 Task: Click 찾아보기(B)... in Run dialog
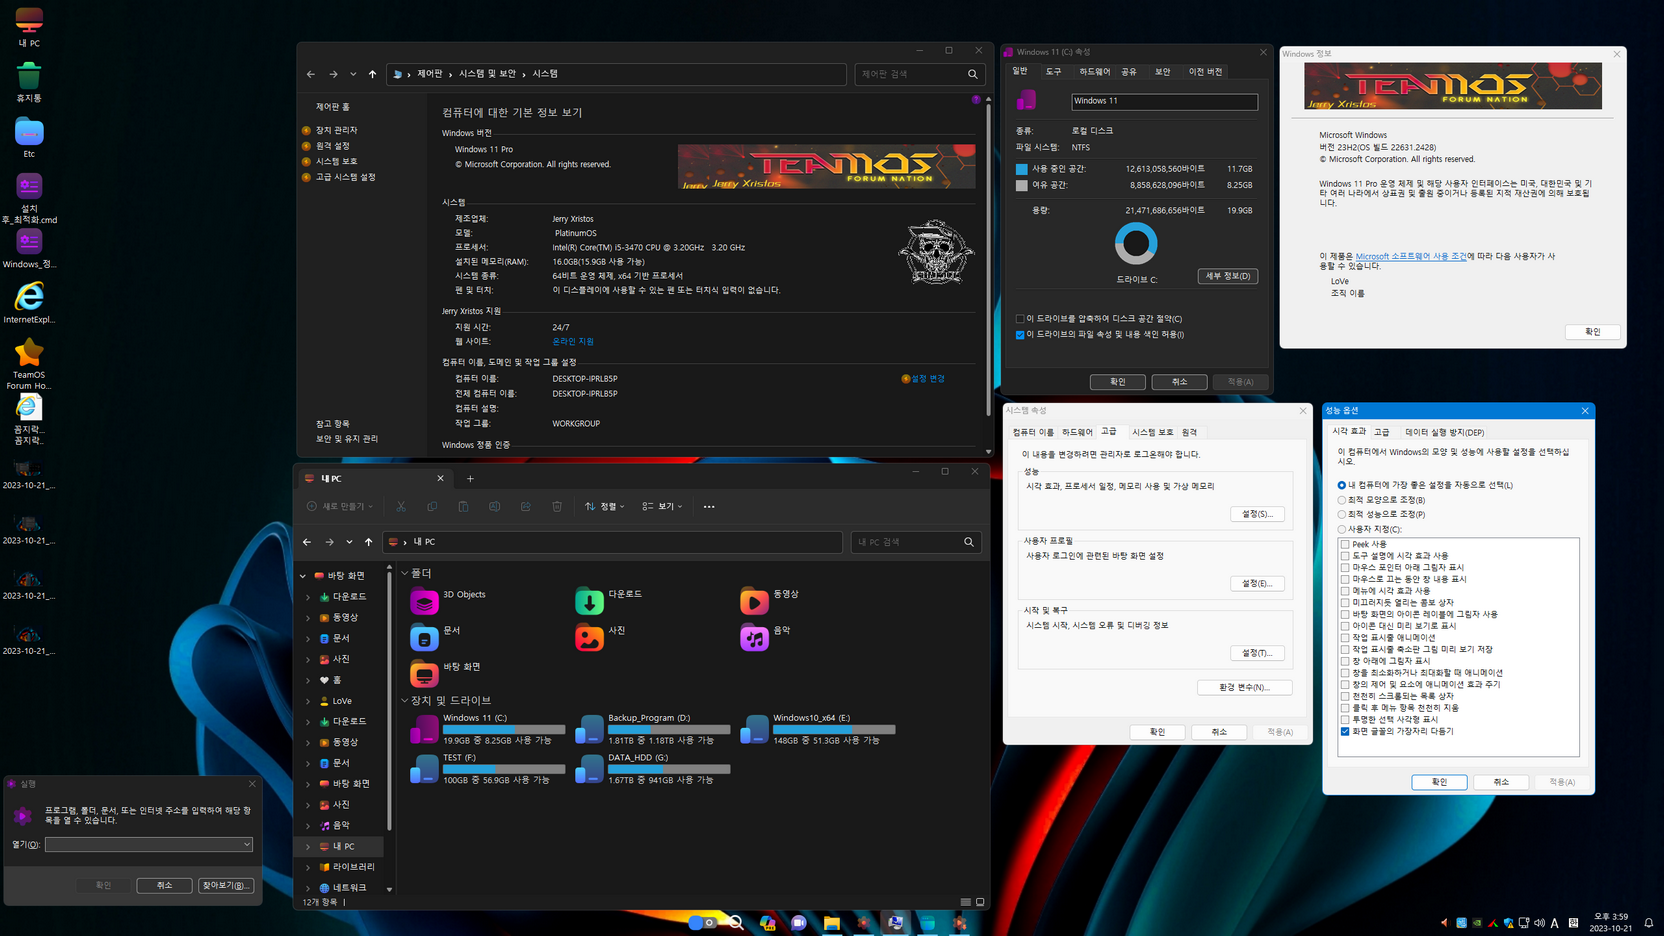click(x=226, y=885)
